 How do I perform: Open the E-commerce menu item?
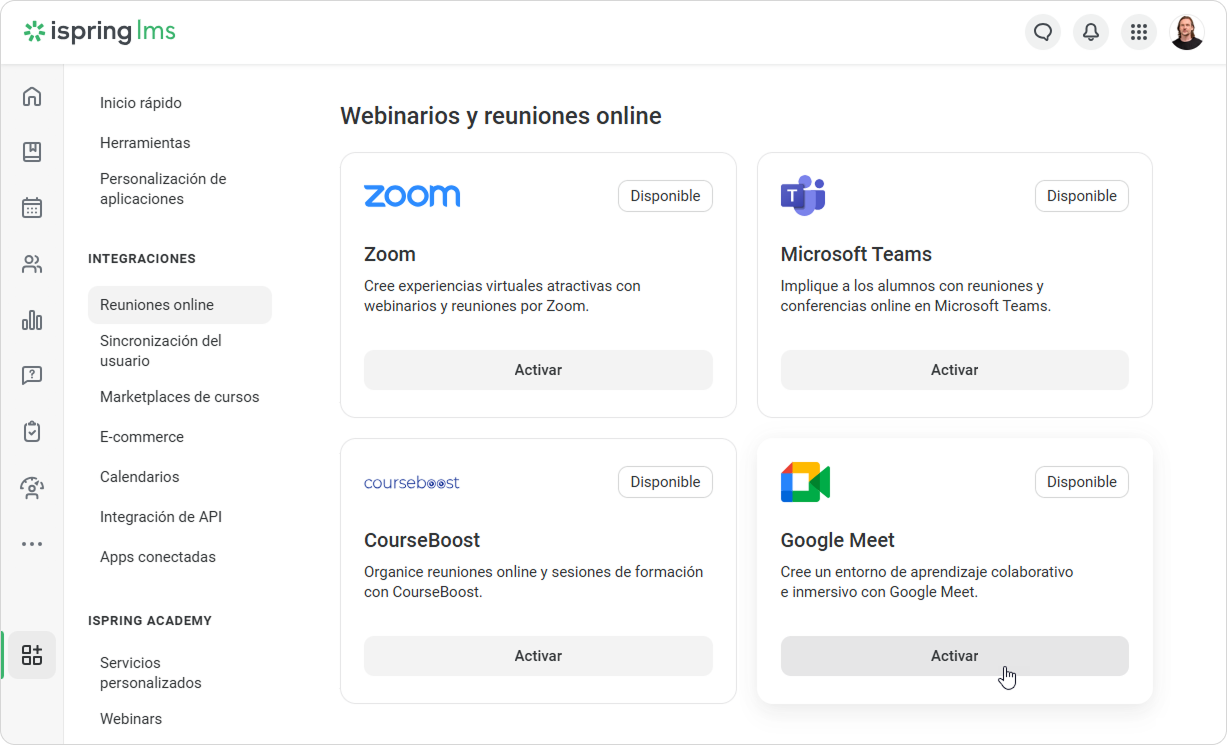pos(142,437)
